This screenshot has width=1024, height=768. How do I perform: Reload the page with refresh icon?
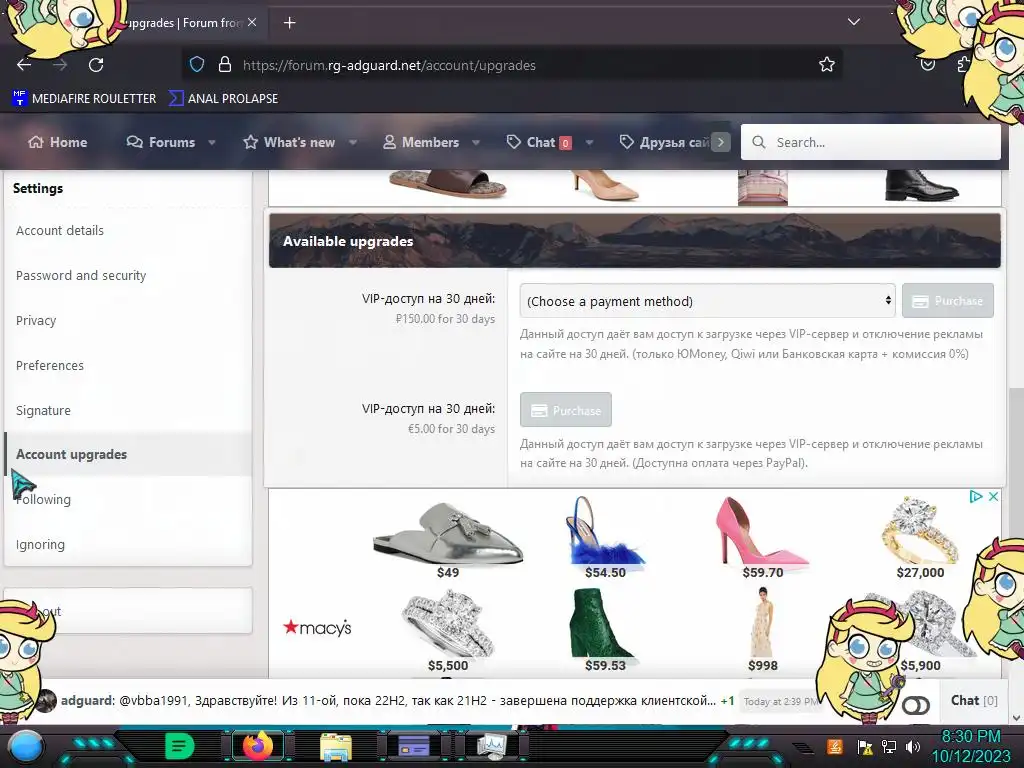pyautogui.click(x=96, y=65)
